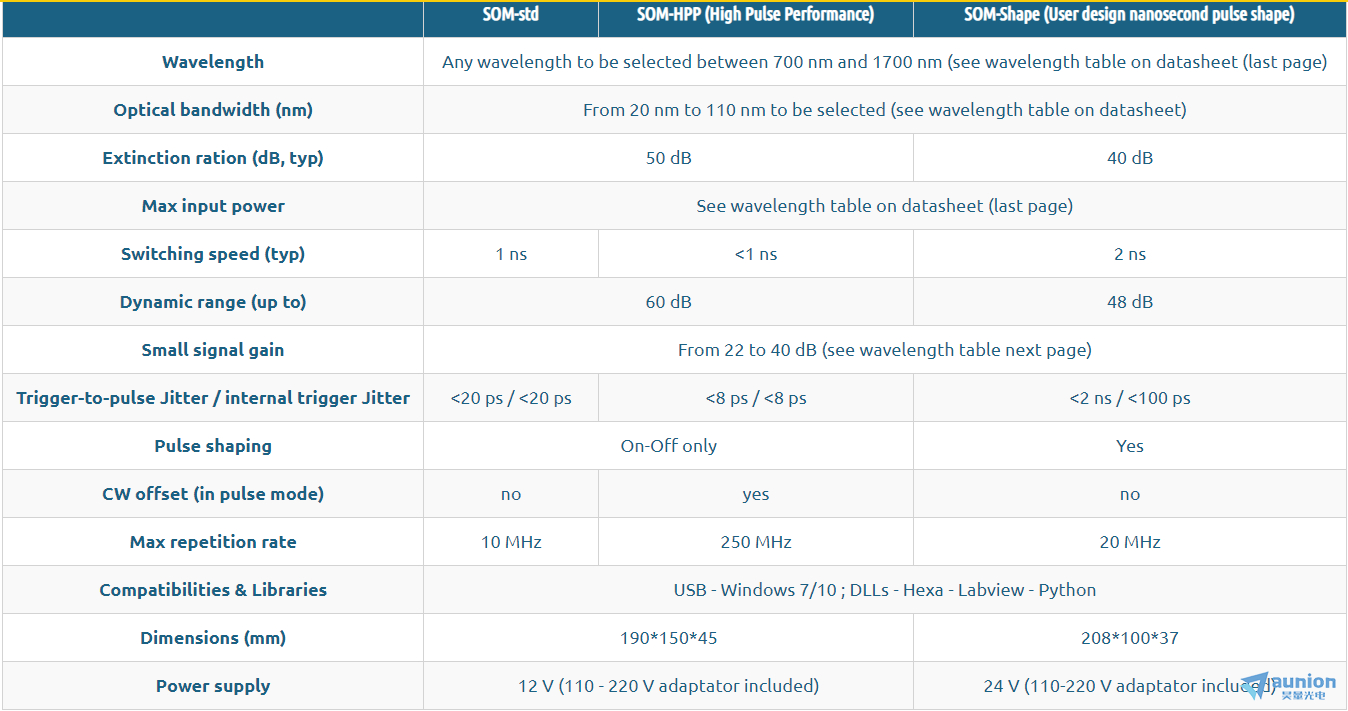
Task: Click the USB - Windows 7/10 compatibilities cell
Action: point(885,590)
